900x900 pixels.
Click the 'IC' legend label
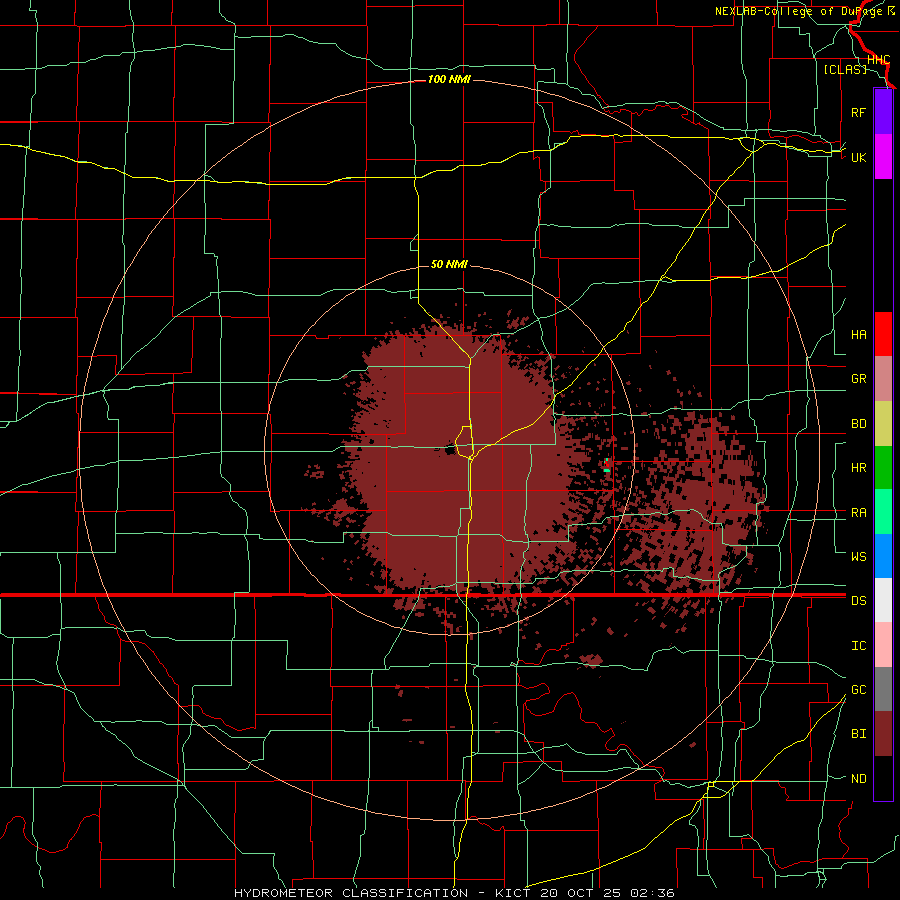click(x=858, y=646)
